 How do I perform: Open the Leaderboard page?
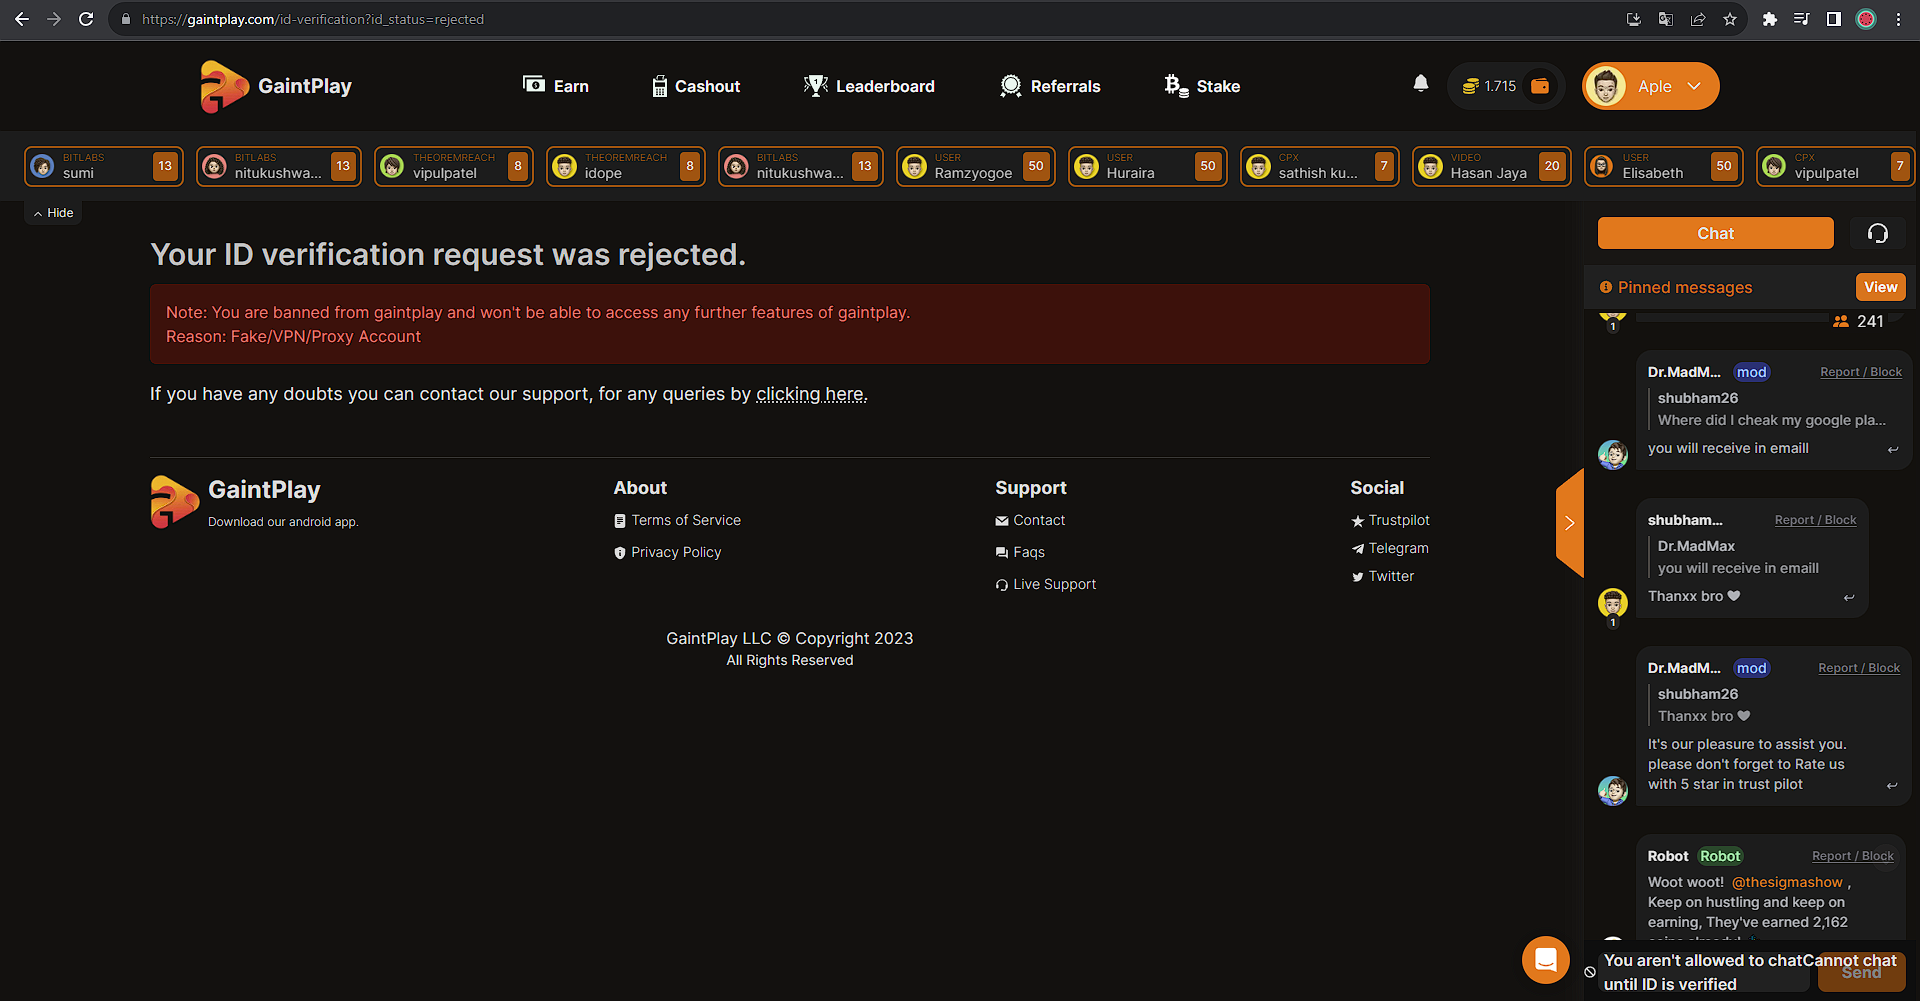pyautogui.click(x=869, y=86)
